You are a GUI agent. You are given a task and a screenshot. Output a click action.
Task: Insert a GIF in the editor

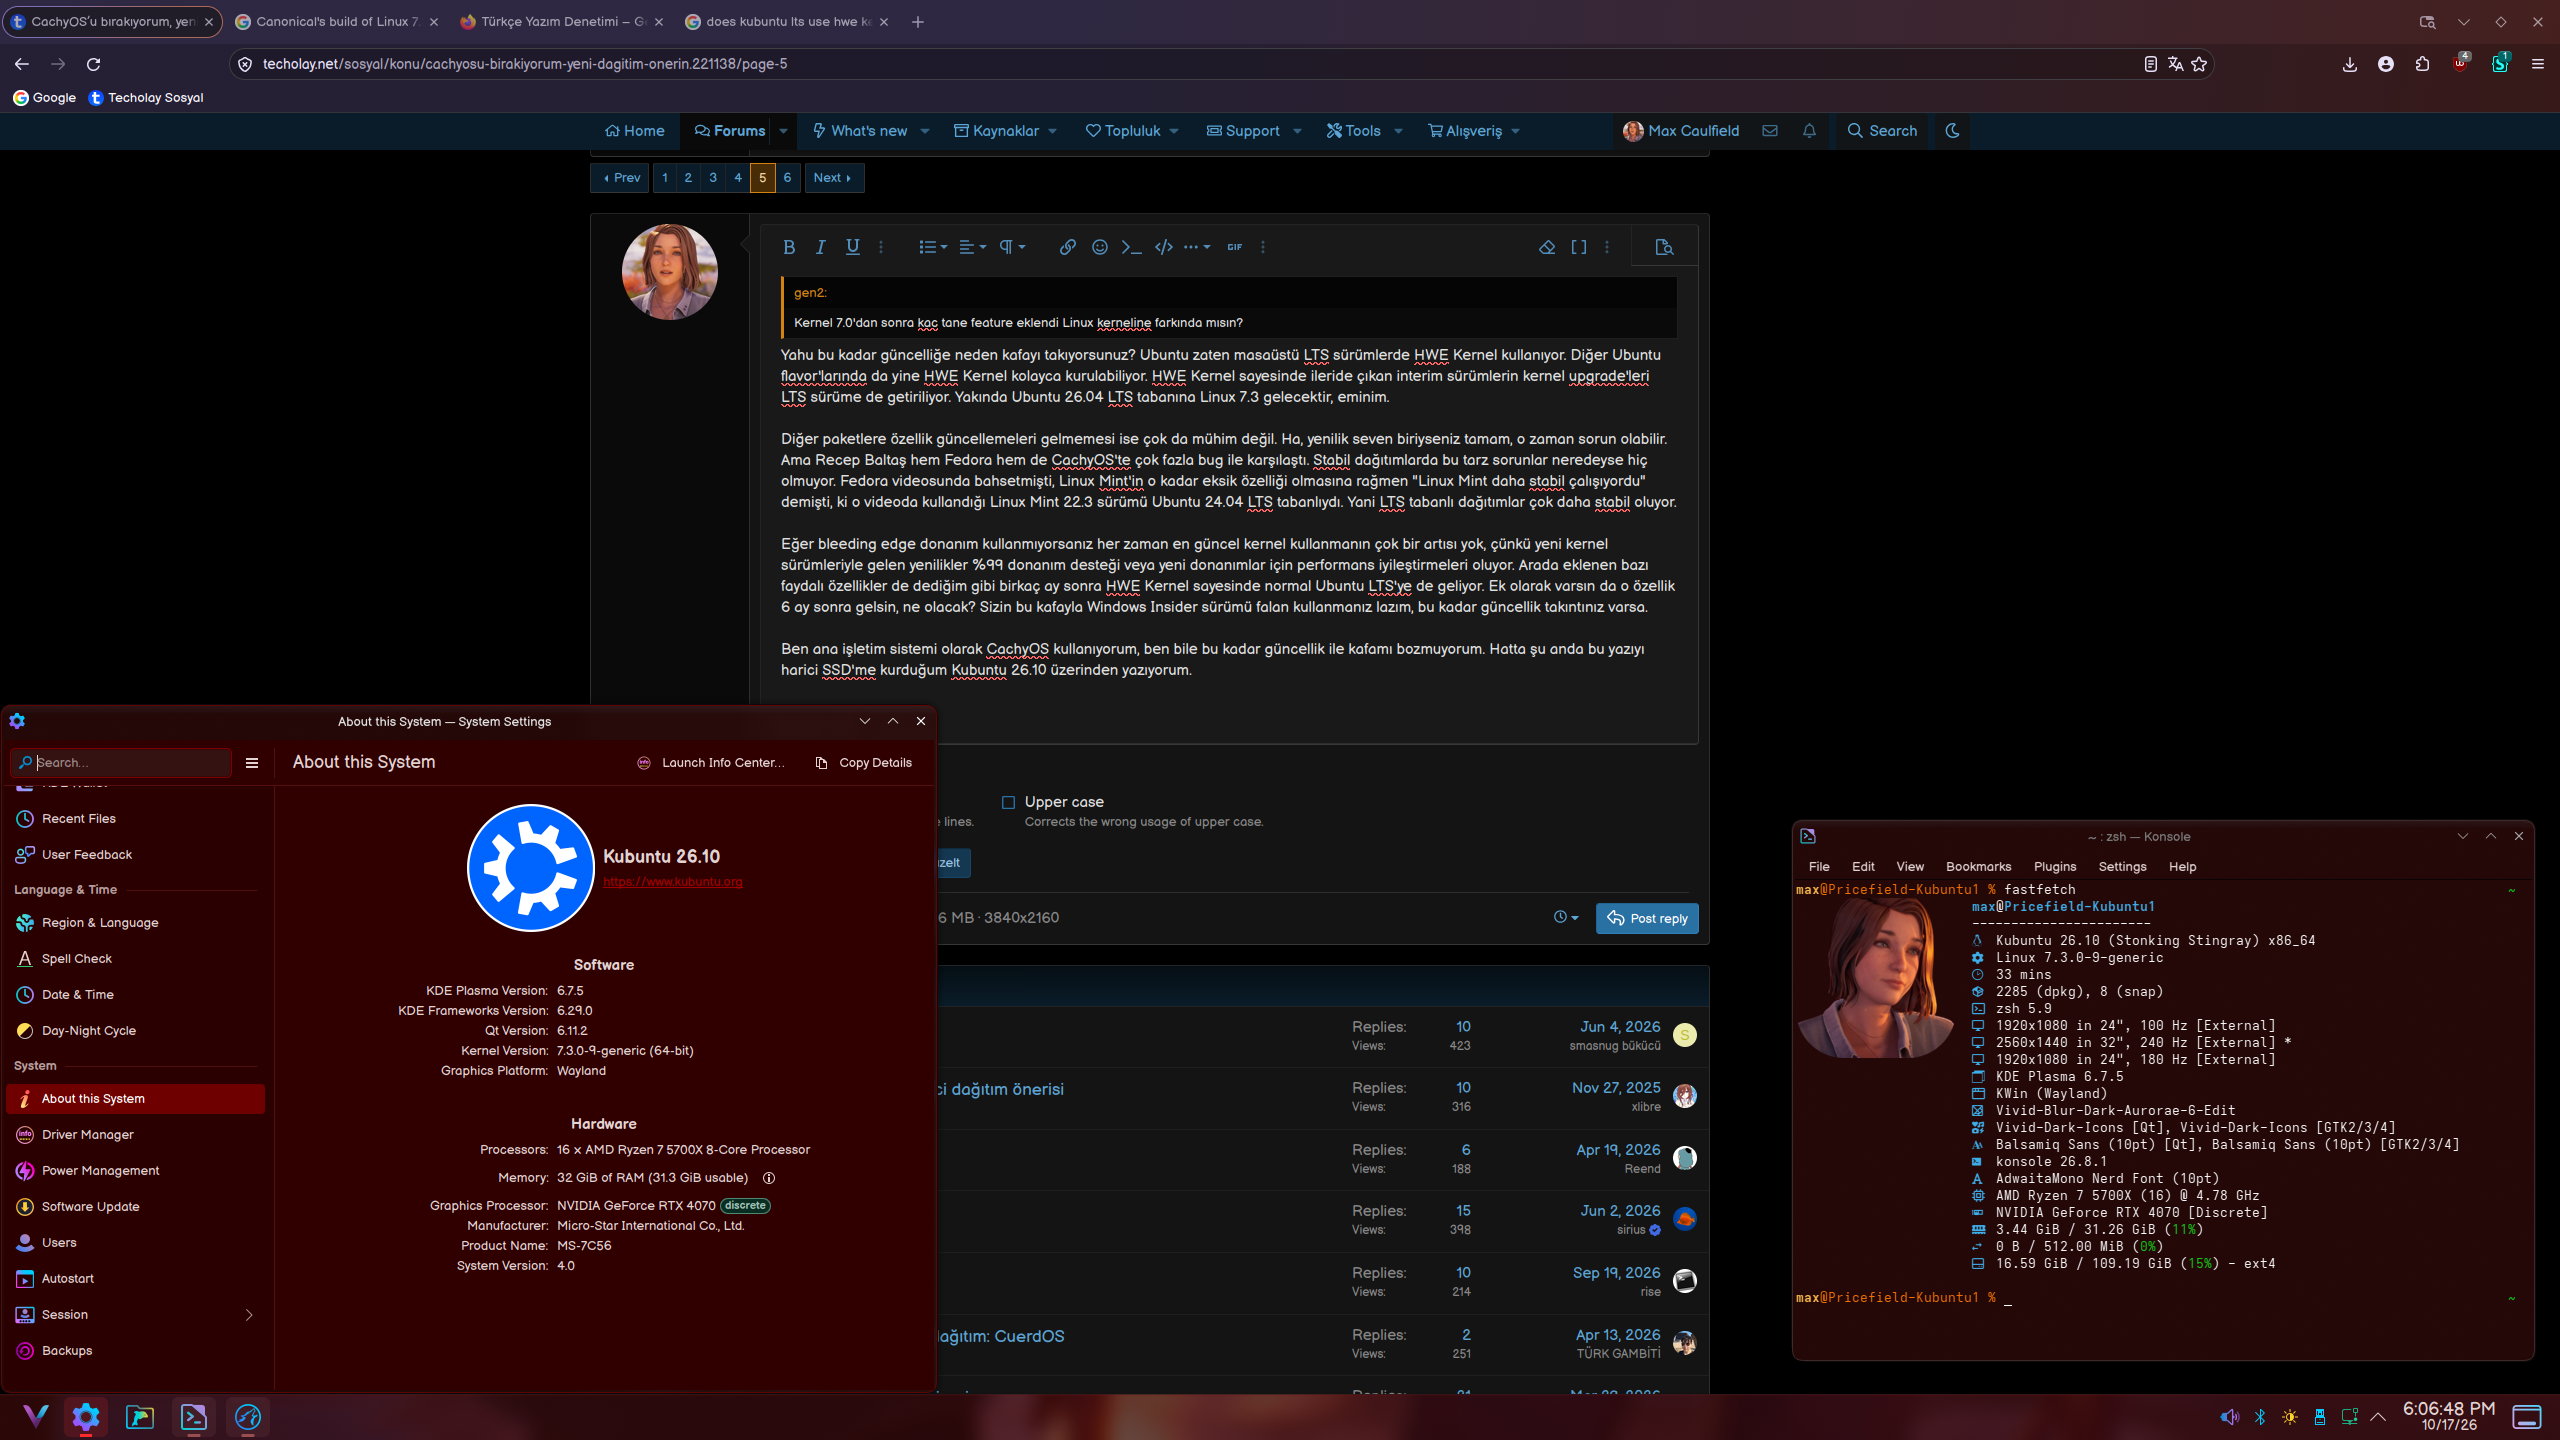(1235, 247)
